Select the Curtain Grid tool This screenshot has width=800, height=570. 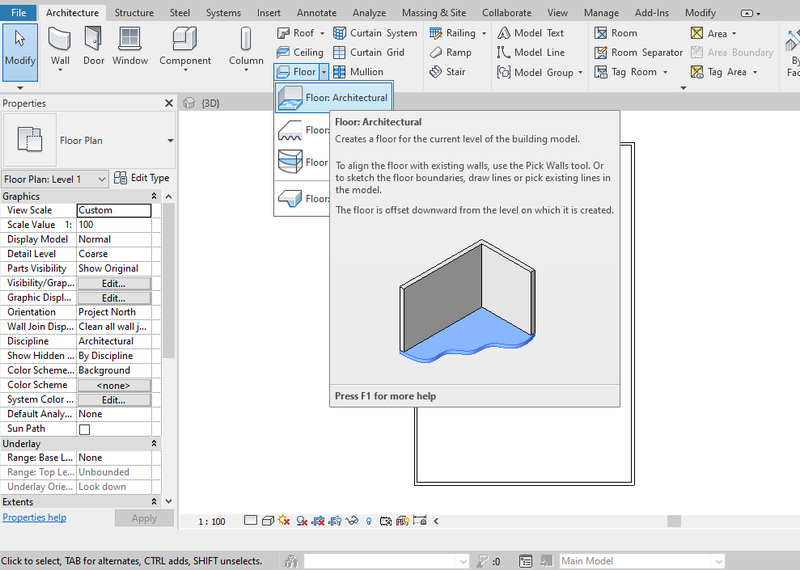pyautogui.click(x=369, y=53)
